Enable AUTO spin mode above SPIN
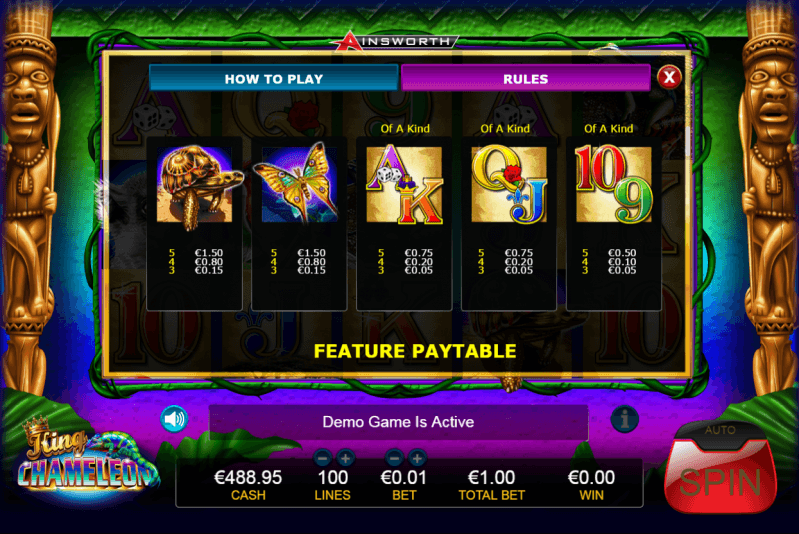This screenshot has height=534, width=799. (x=720, y=431)
